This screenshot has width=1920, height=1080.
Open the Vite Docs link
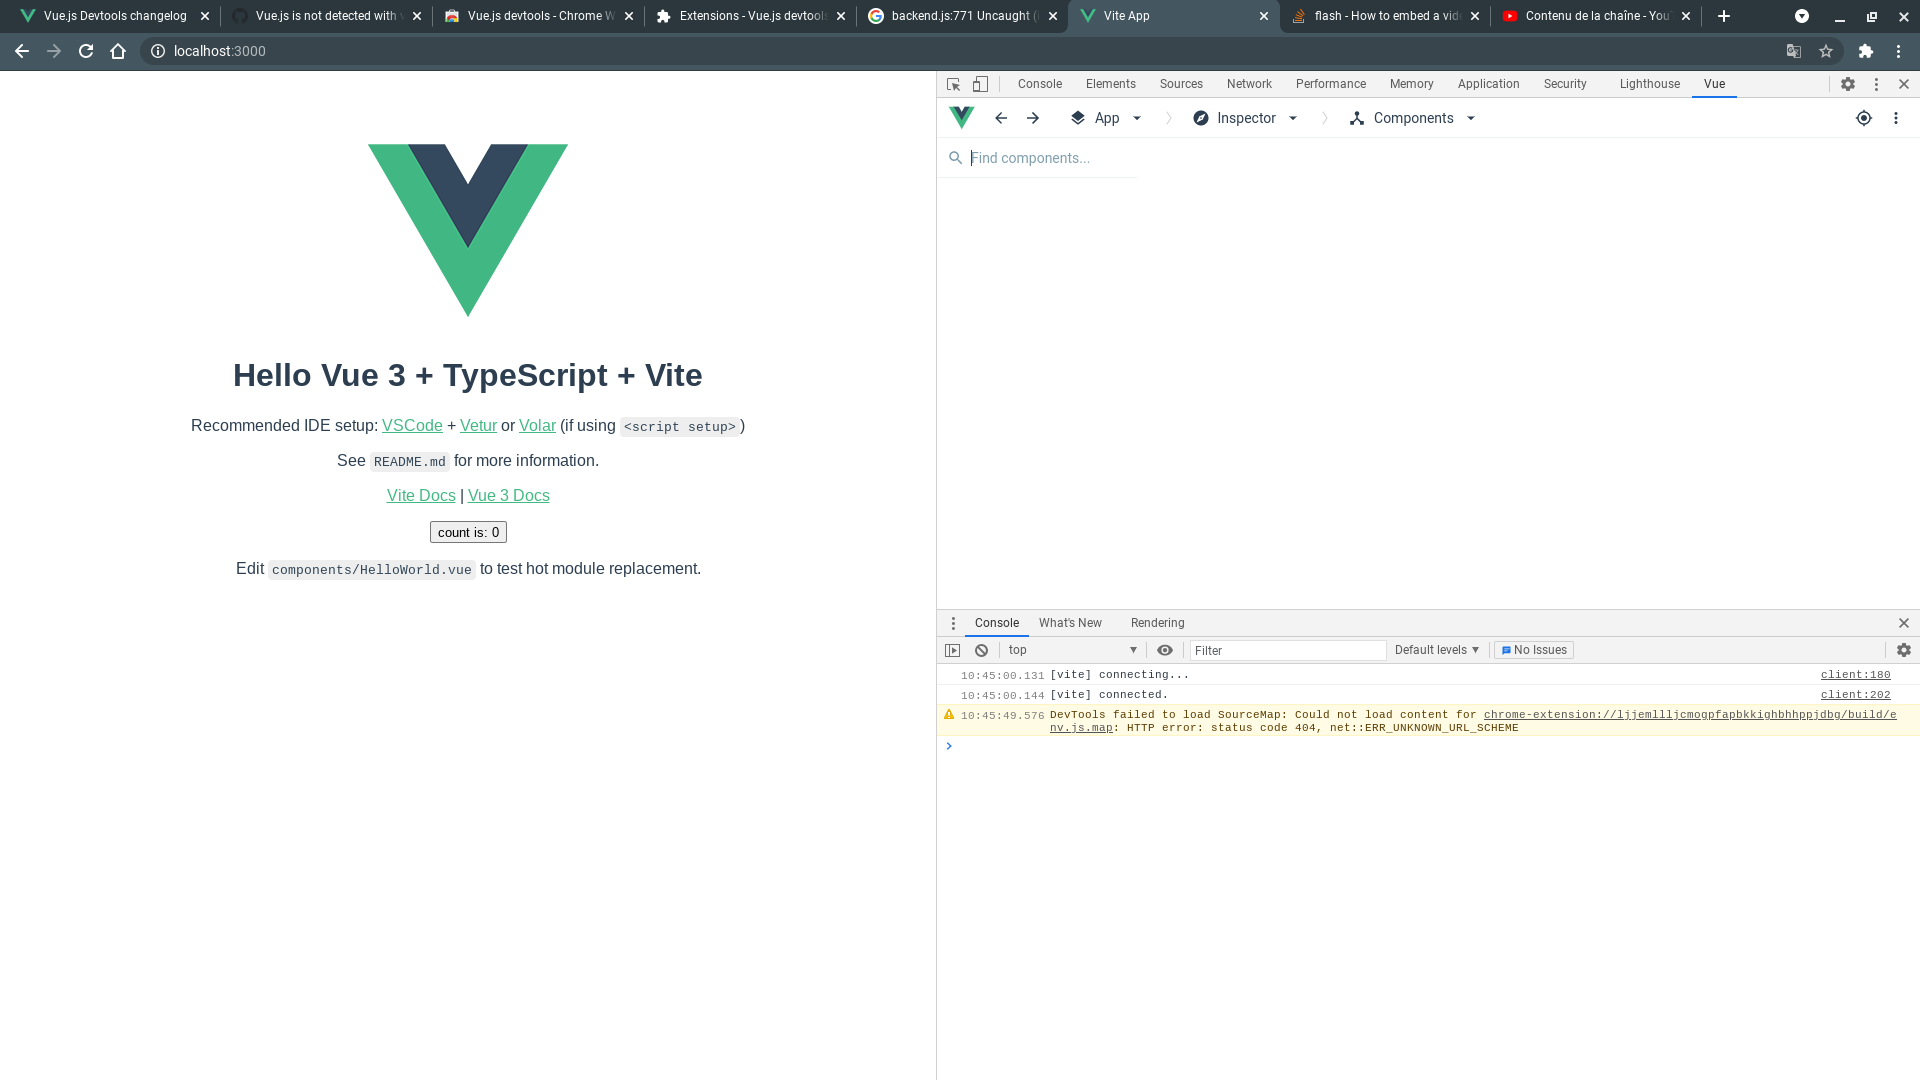[421, 496]
